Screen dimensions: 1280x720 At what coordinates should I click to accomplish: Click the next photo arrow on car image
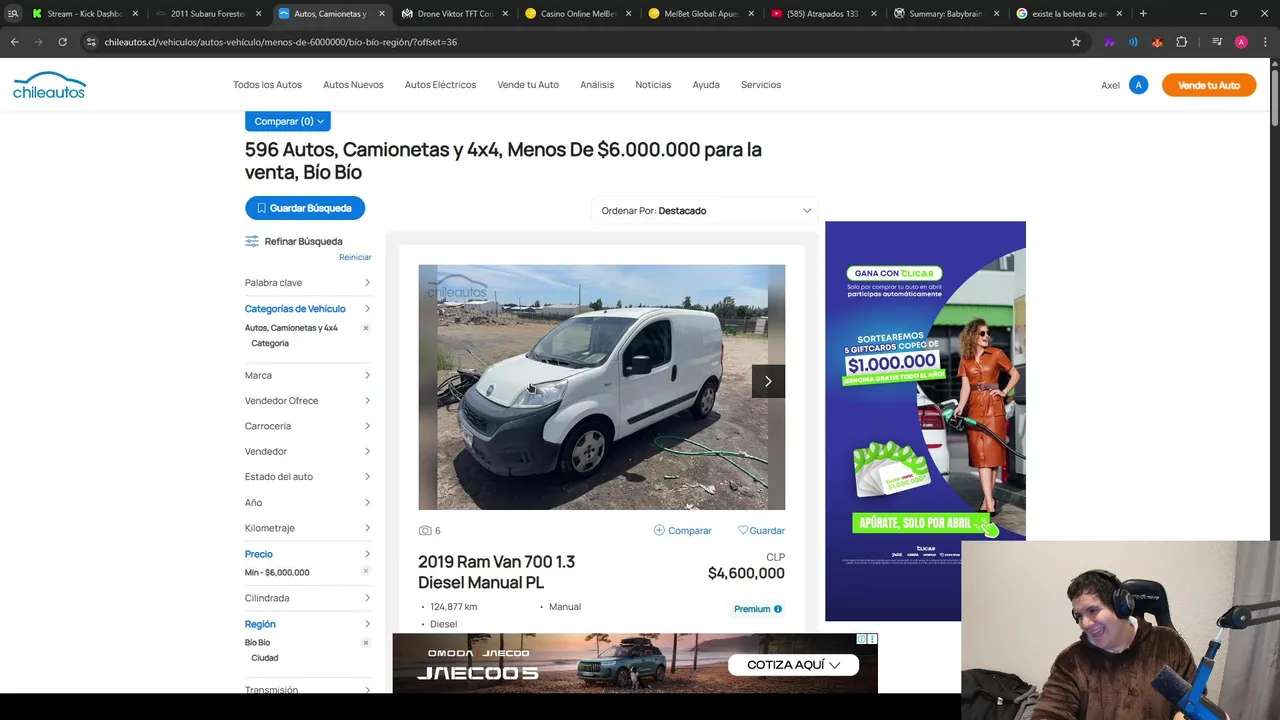tap(768, 381)
